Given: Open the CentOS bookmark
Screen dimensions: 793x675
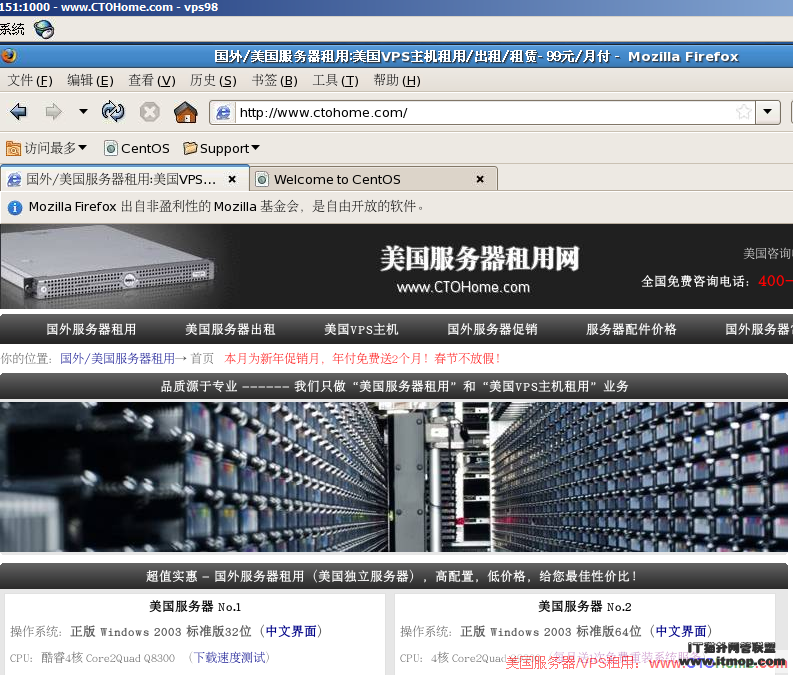Looking at the screenshot, I should (x=137, y=148).
